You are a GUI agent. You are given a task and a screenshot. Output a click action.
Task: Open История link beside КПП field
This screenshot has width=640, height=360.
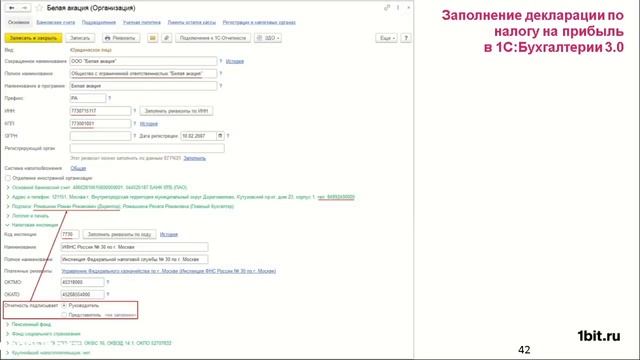click(x=149, y=123)
